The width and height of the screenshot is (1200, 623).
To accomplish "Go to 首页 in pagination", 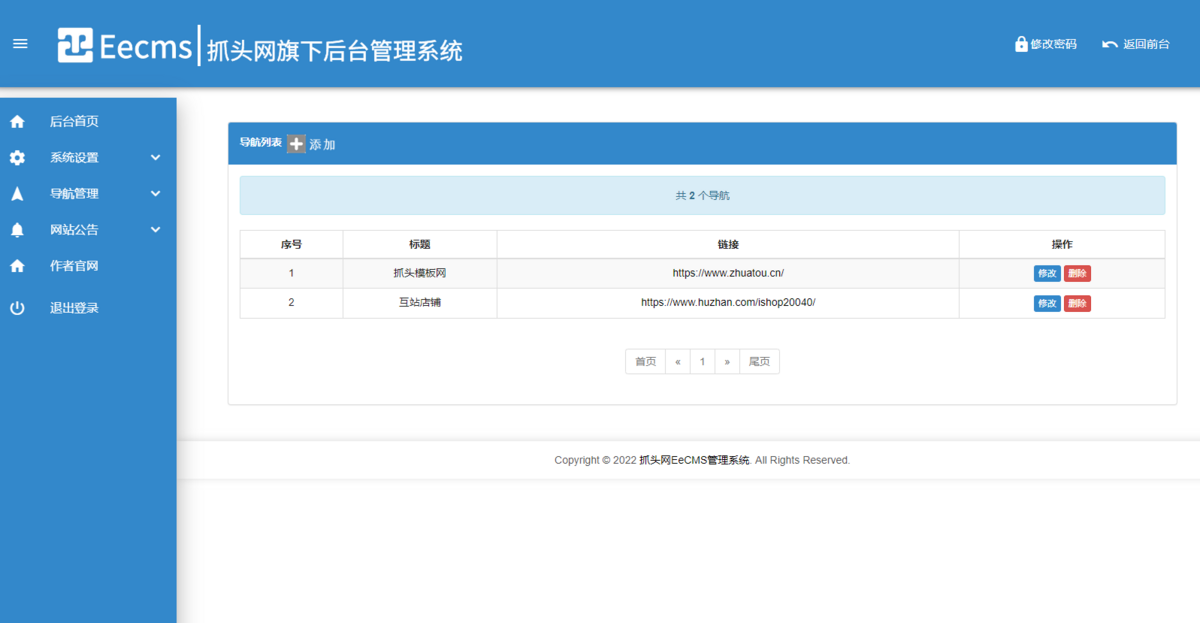I will pyautogui.click(x=646, y=362).
